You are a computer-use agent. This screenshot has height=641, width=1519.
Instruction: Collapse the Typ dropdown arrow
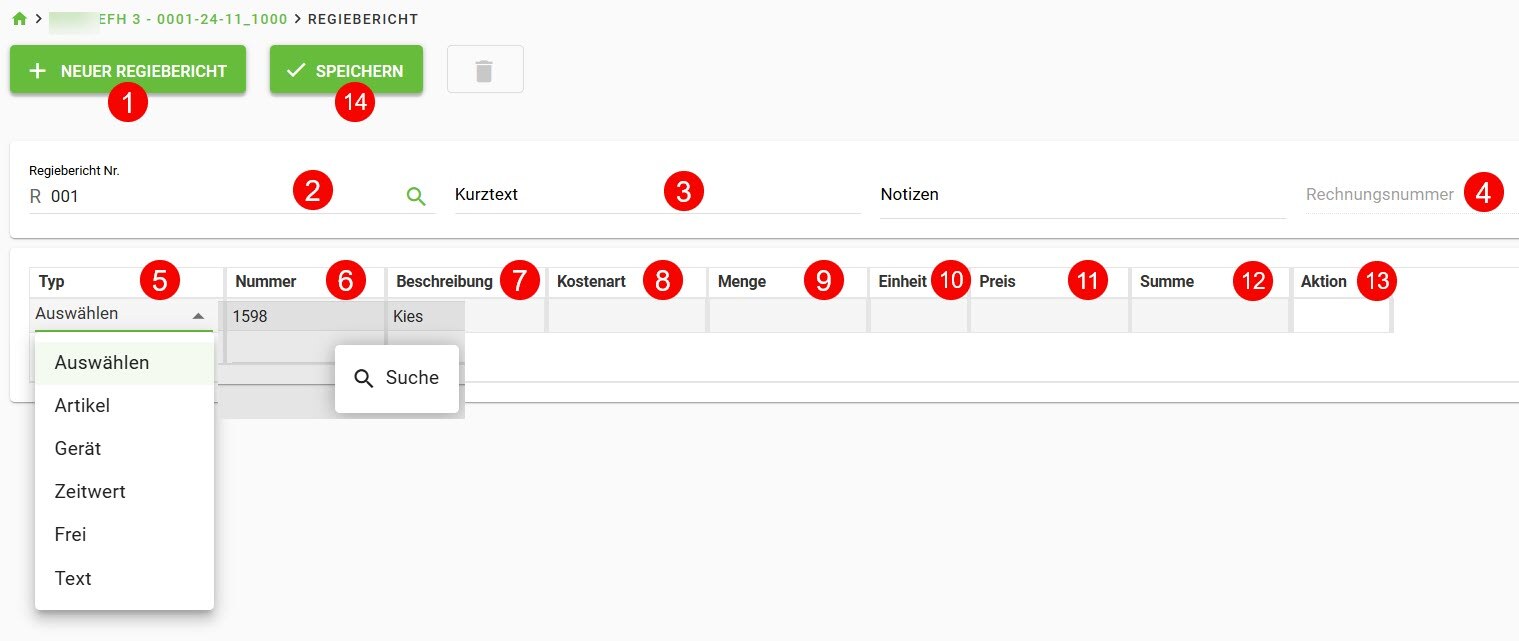point(198,315)
